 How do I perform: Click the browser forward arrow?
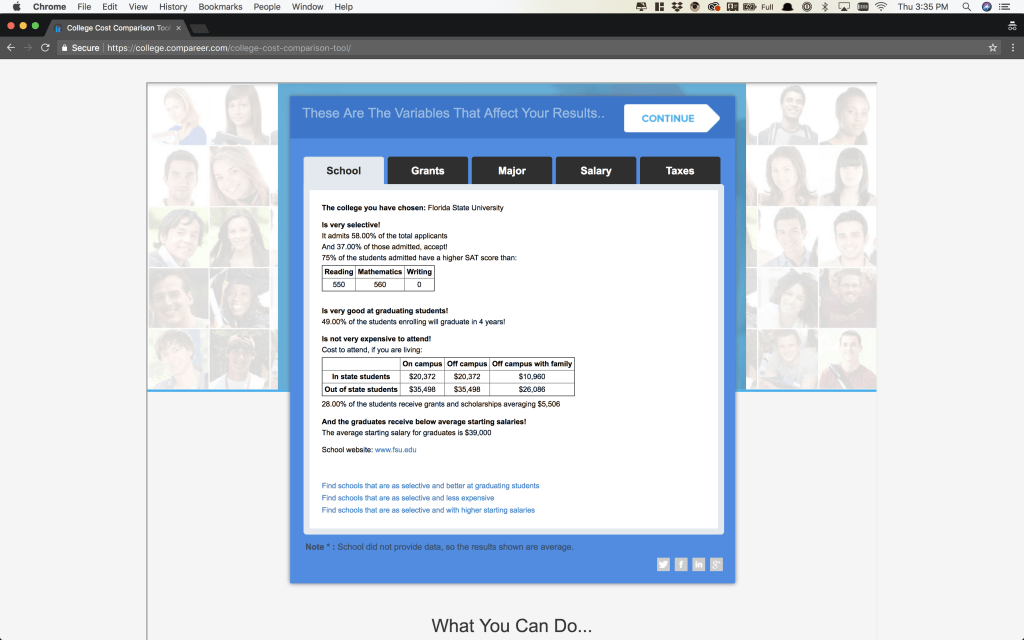pos(27,48)
